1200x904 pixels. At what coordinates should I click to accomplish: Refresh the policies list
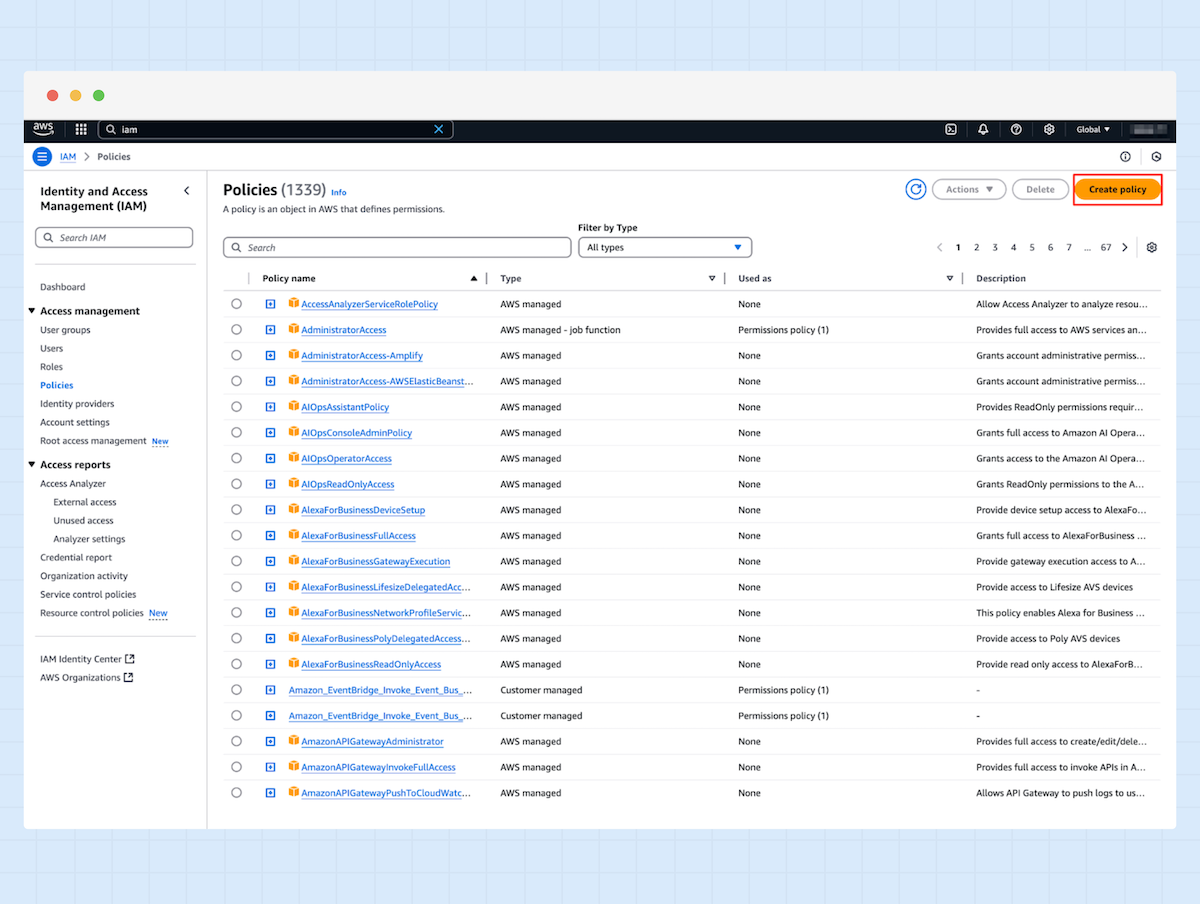(x=915, y=189)
